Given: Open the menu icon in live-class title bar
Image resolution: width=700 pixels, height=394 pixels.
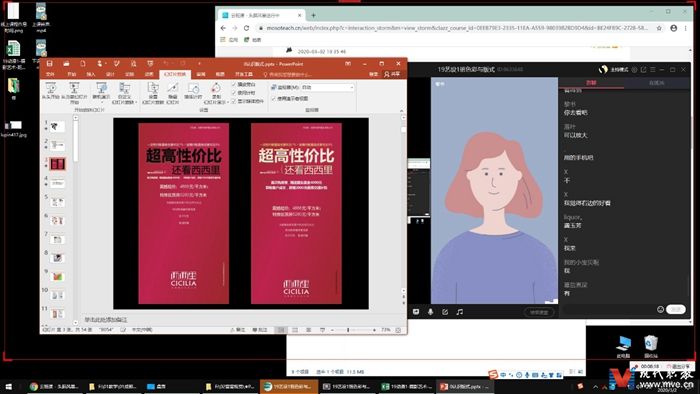Looking at the screenshot, I should point(653,70).
